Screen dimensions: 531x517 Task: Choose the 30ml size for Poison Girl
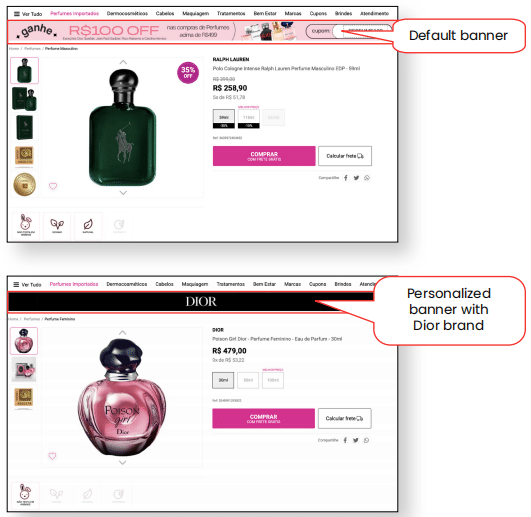(x=223, y=380)
